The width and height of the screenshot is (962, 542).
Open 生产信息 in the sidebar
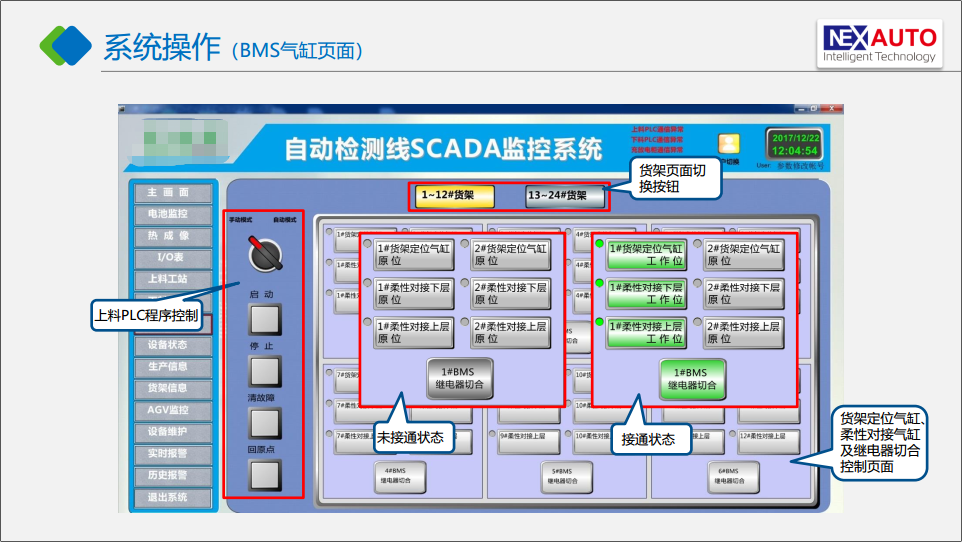point(173,366)
